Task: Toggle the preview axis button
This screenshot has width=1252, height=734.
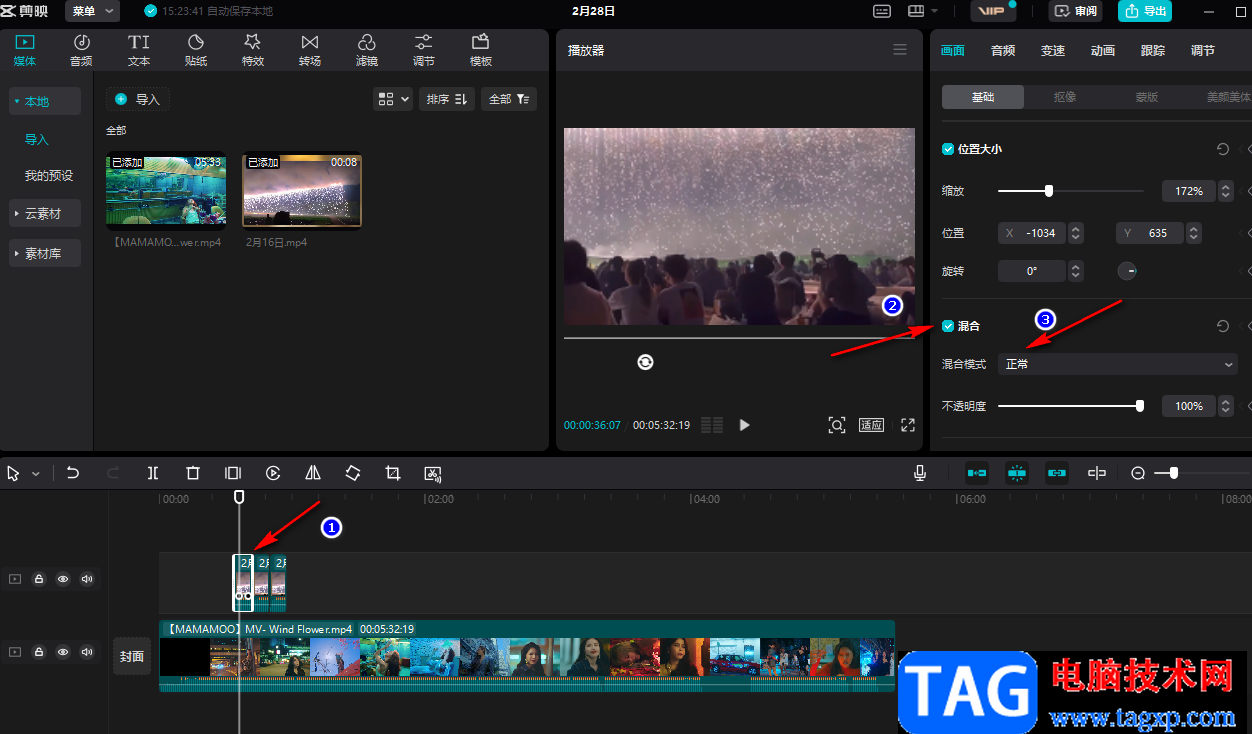Action: pyautogui.click(x=1097, y=473)
